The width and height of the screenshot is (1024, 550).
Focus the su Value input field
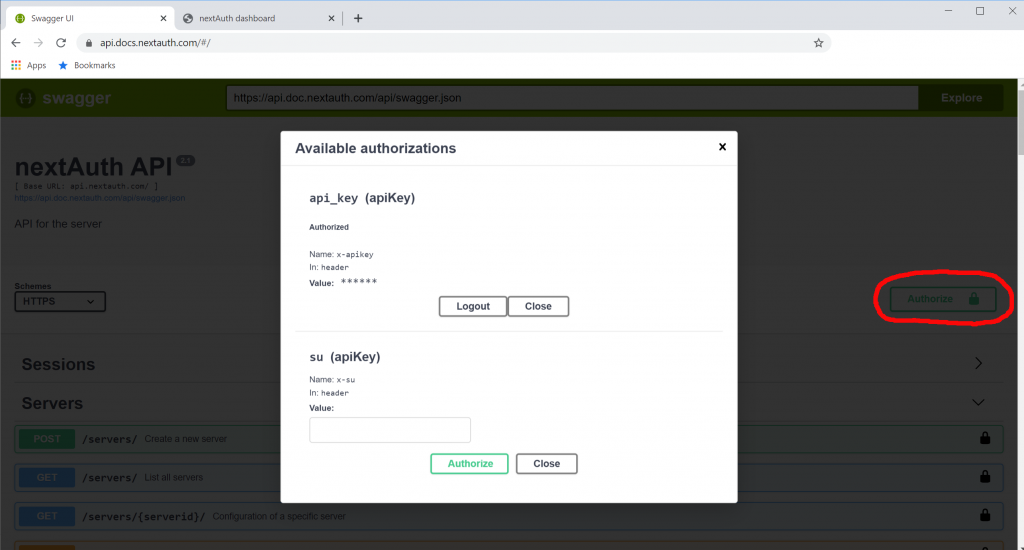[x=390, y=430]
